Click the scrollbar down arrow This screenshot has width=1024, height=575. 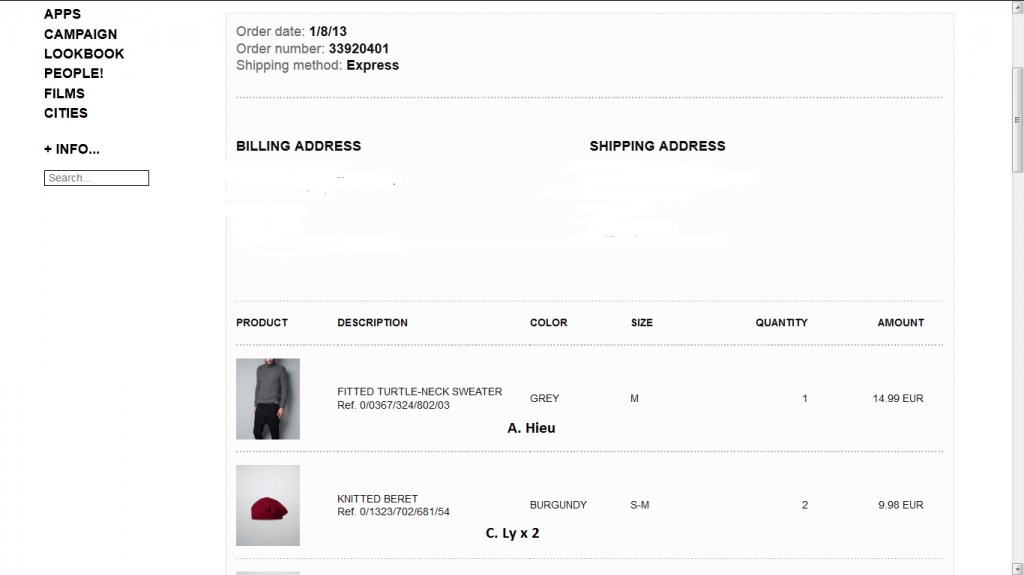click(1018, 568)
